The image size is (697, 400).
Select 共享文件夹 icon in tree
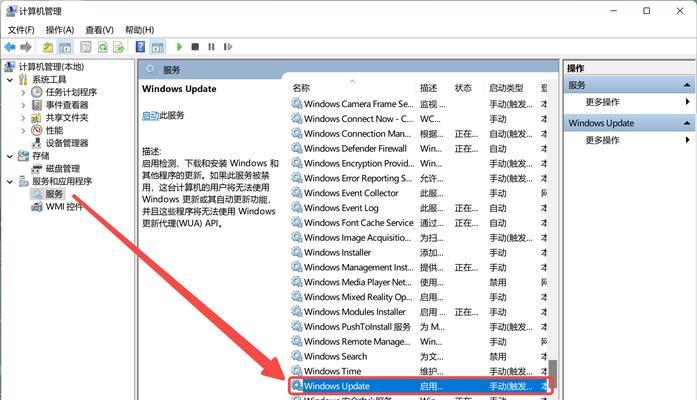coord(36,118)
